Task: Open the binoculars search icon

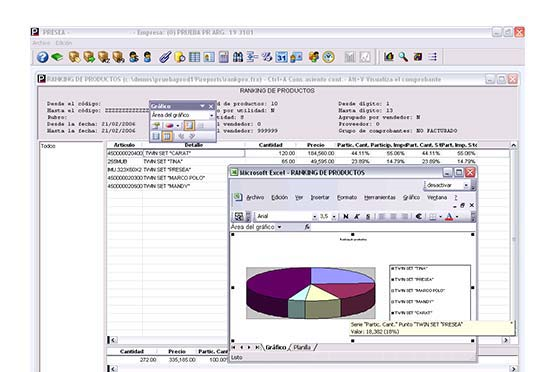Action: (238, 57)
